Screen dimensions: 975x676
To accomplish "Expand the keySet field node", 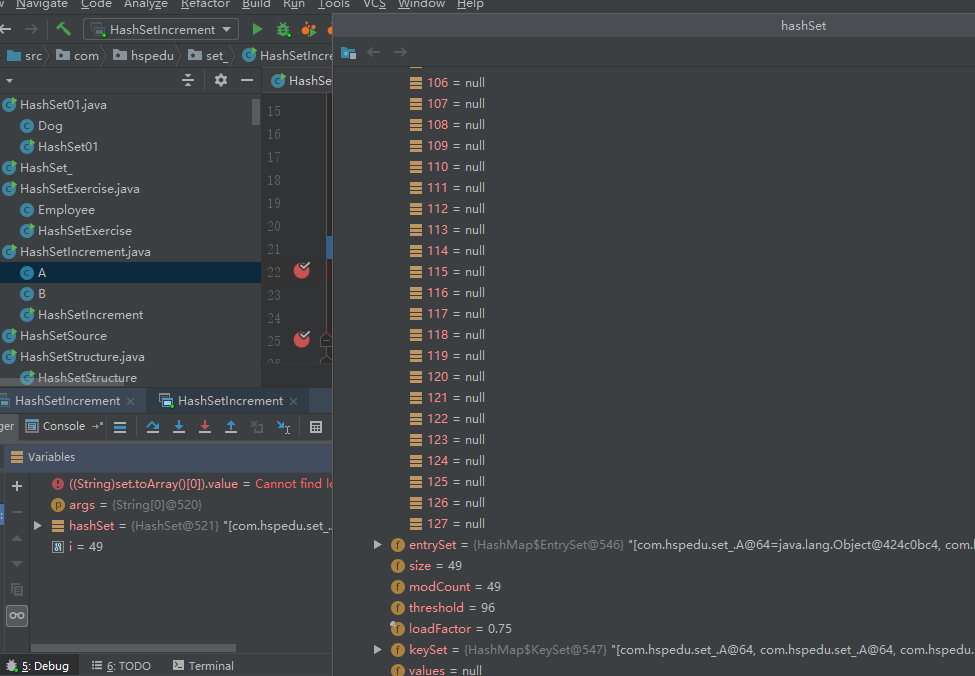I will coord(377,650).
